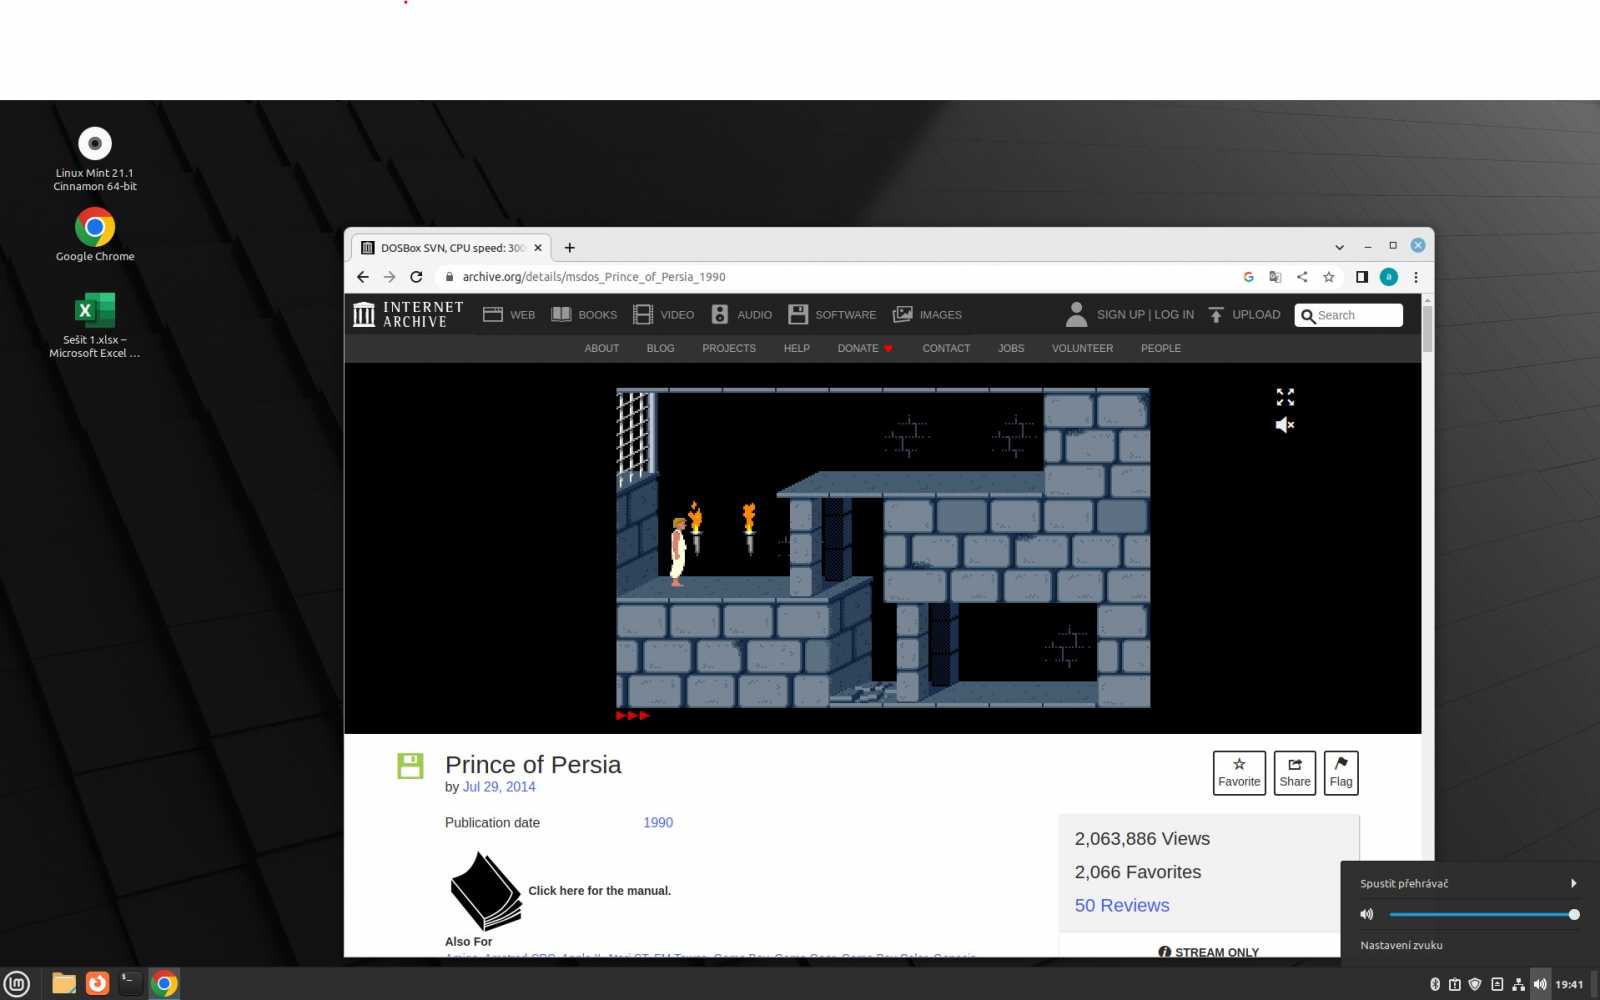Image resolution: width=1600 pixels, height=1000 pixels.
Task: Click the volume slider in sound popup
Action: click(x=1482, y=914)
